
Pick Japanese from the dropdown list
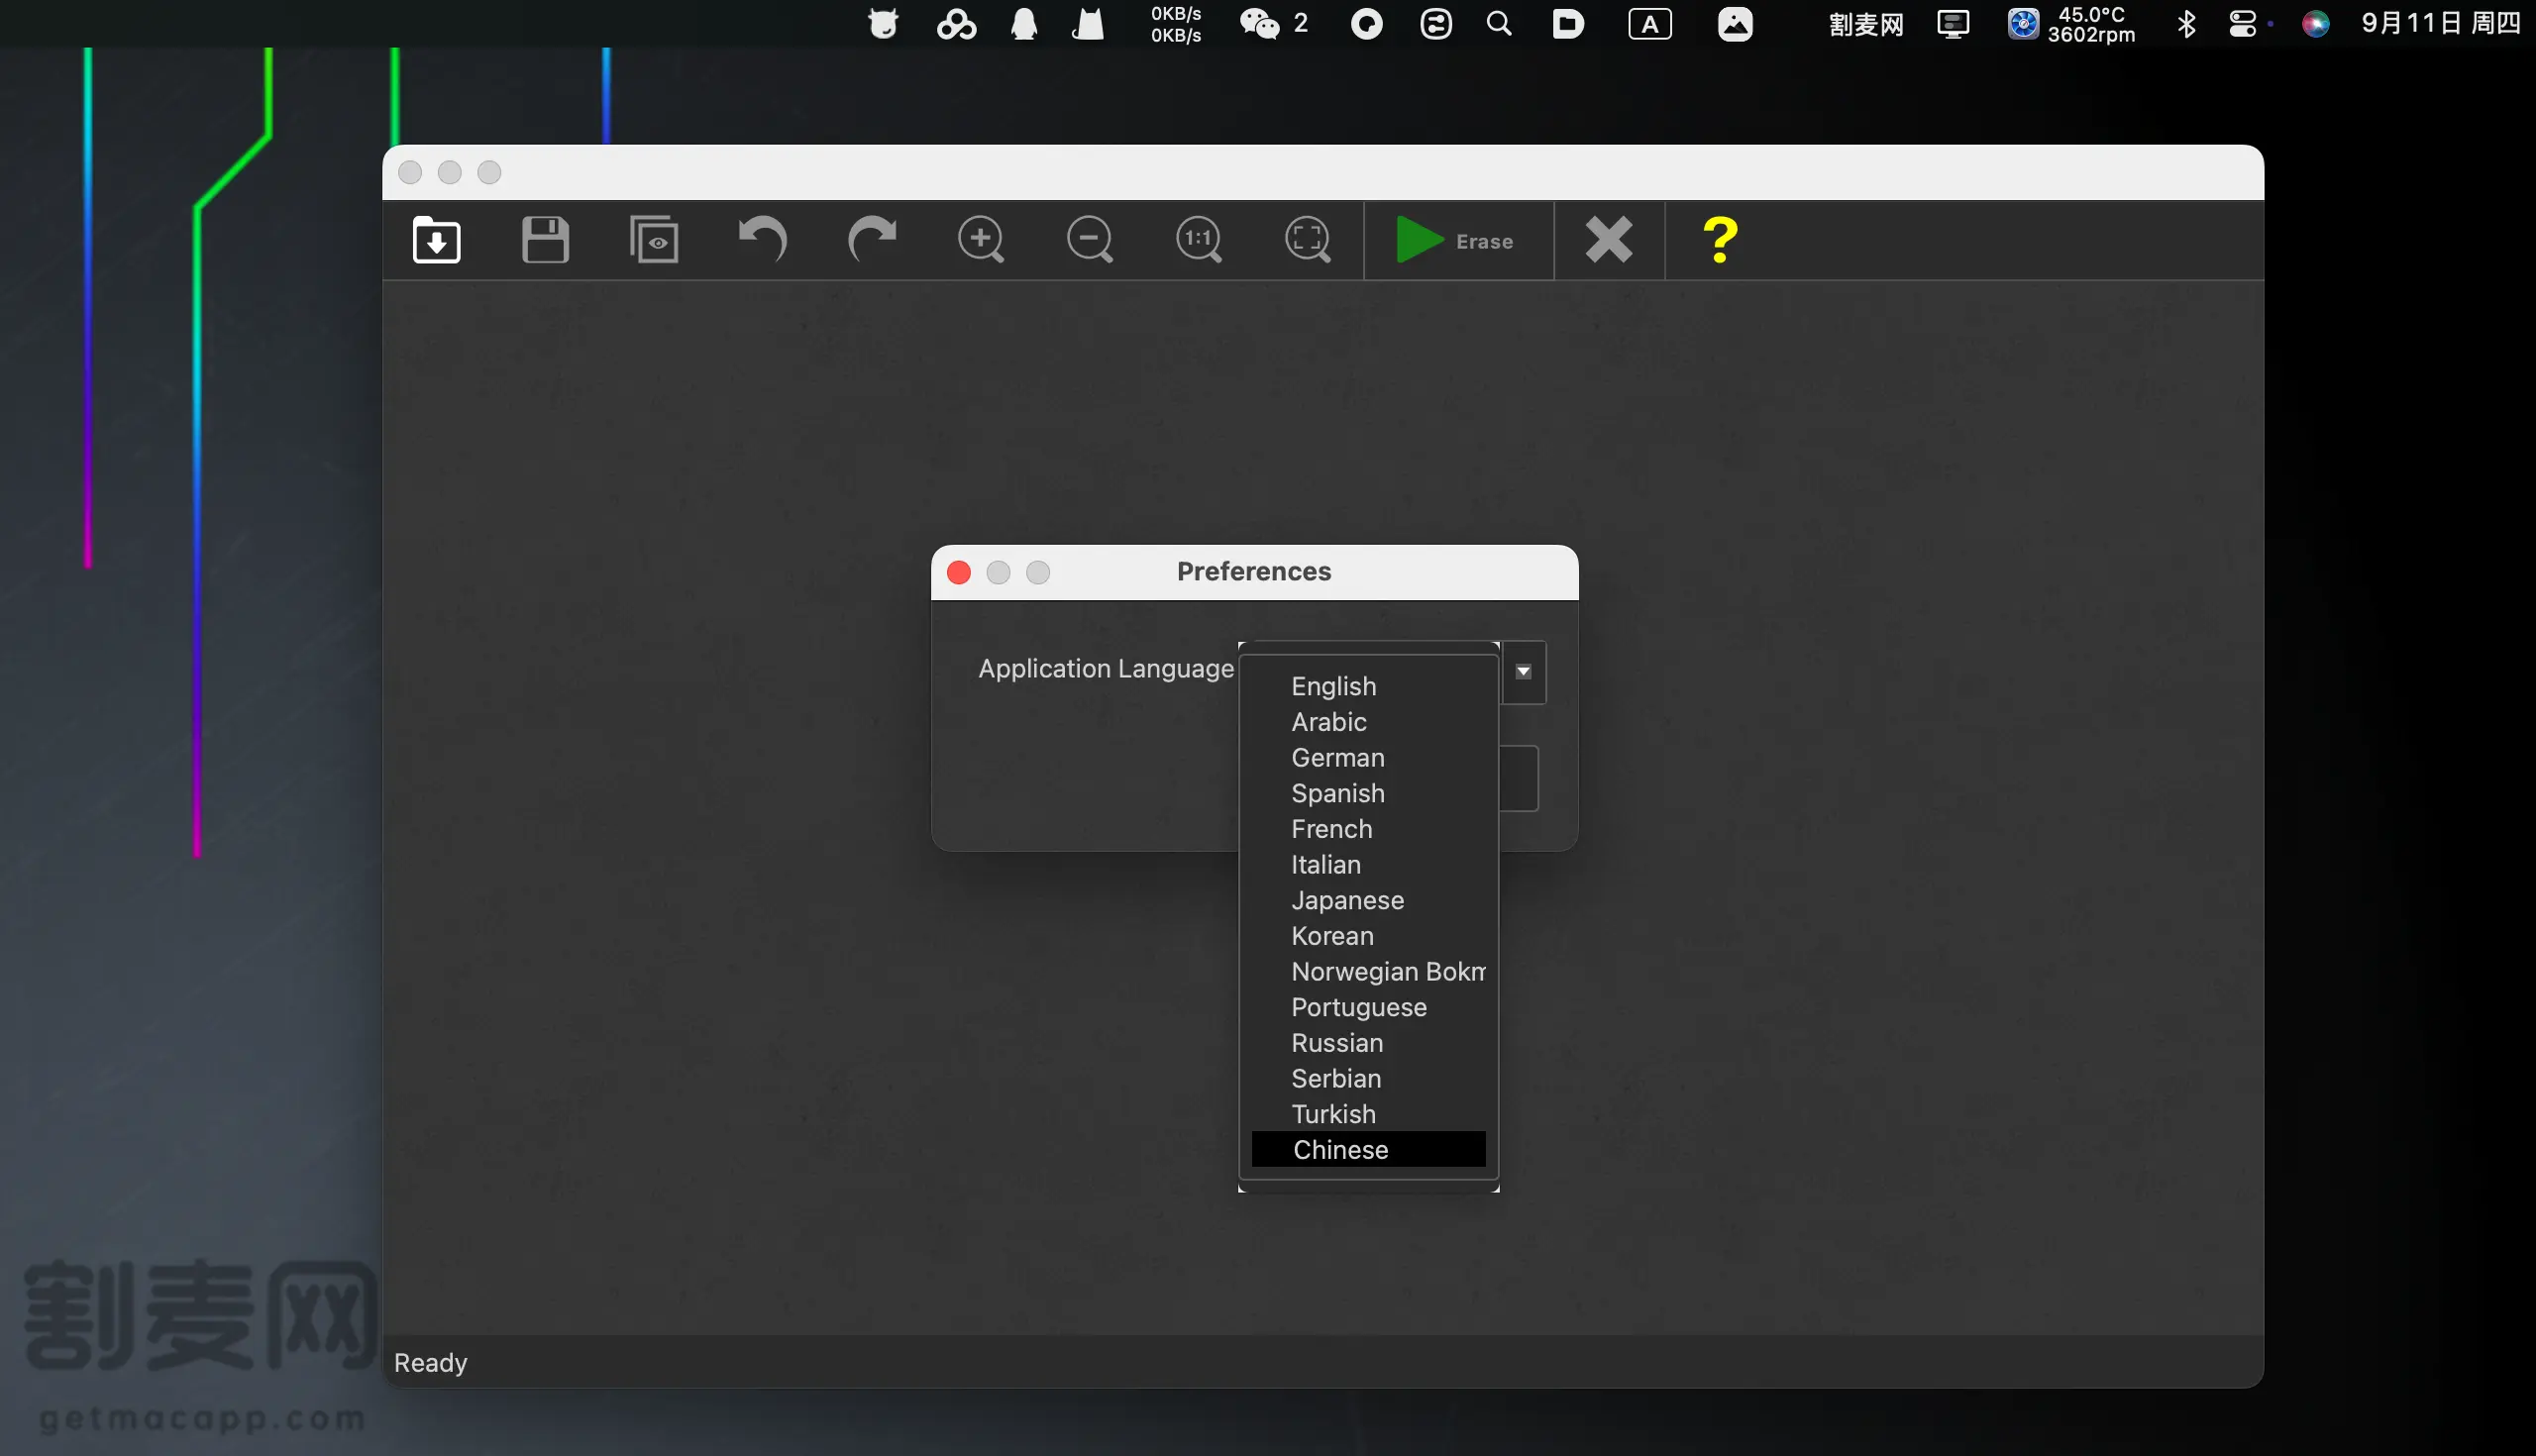(1347, 900)
